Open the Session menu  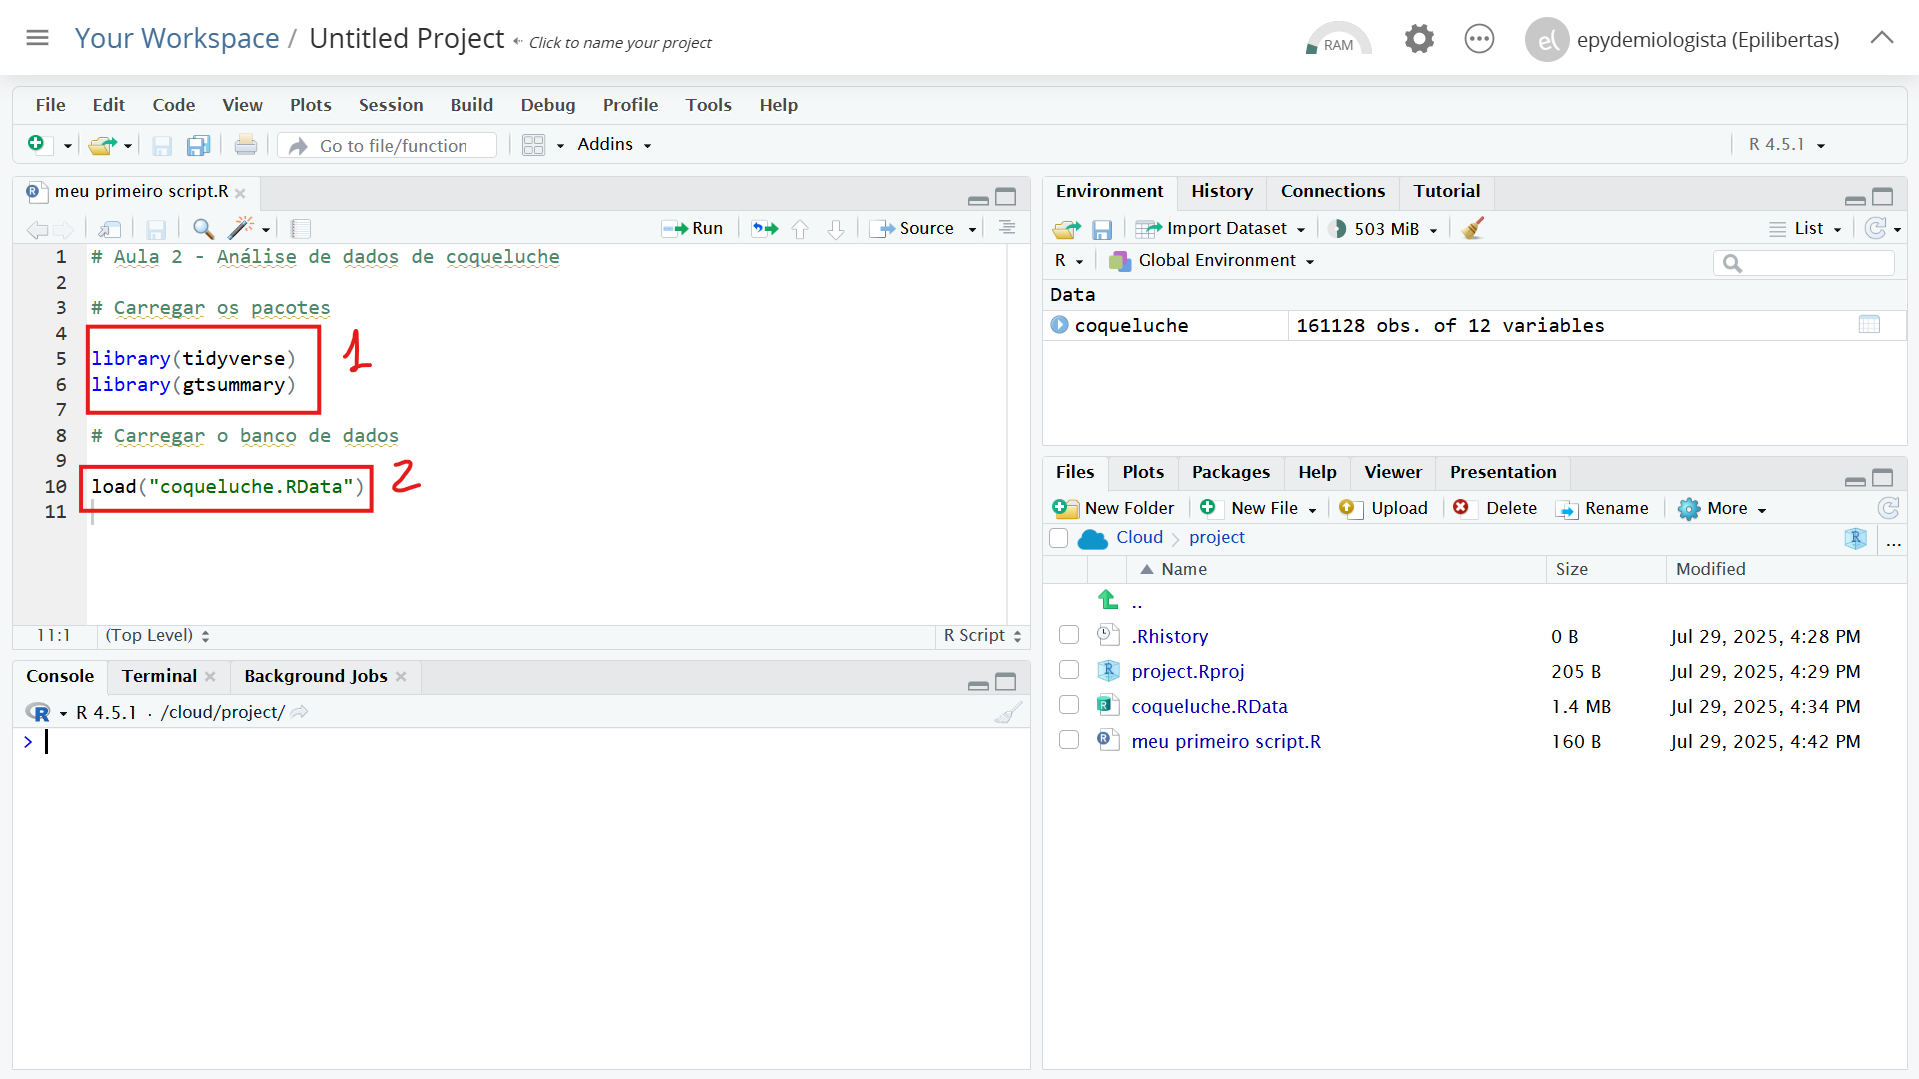391,105
